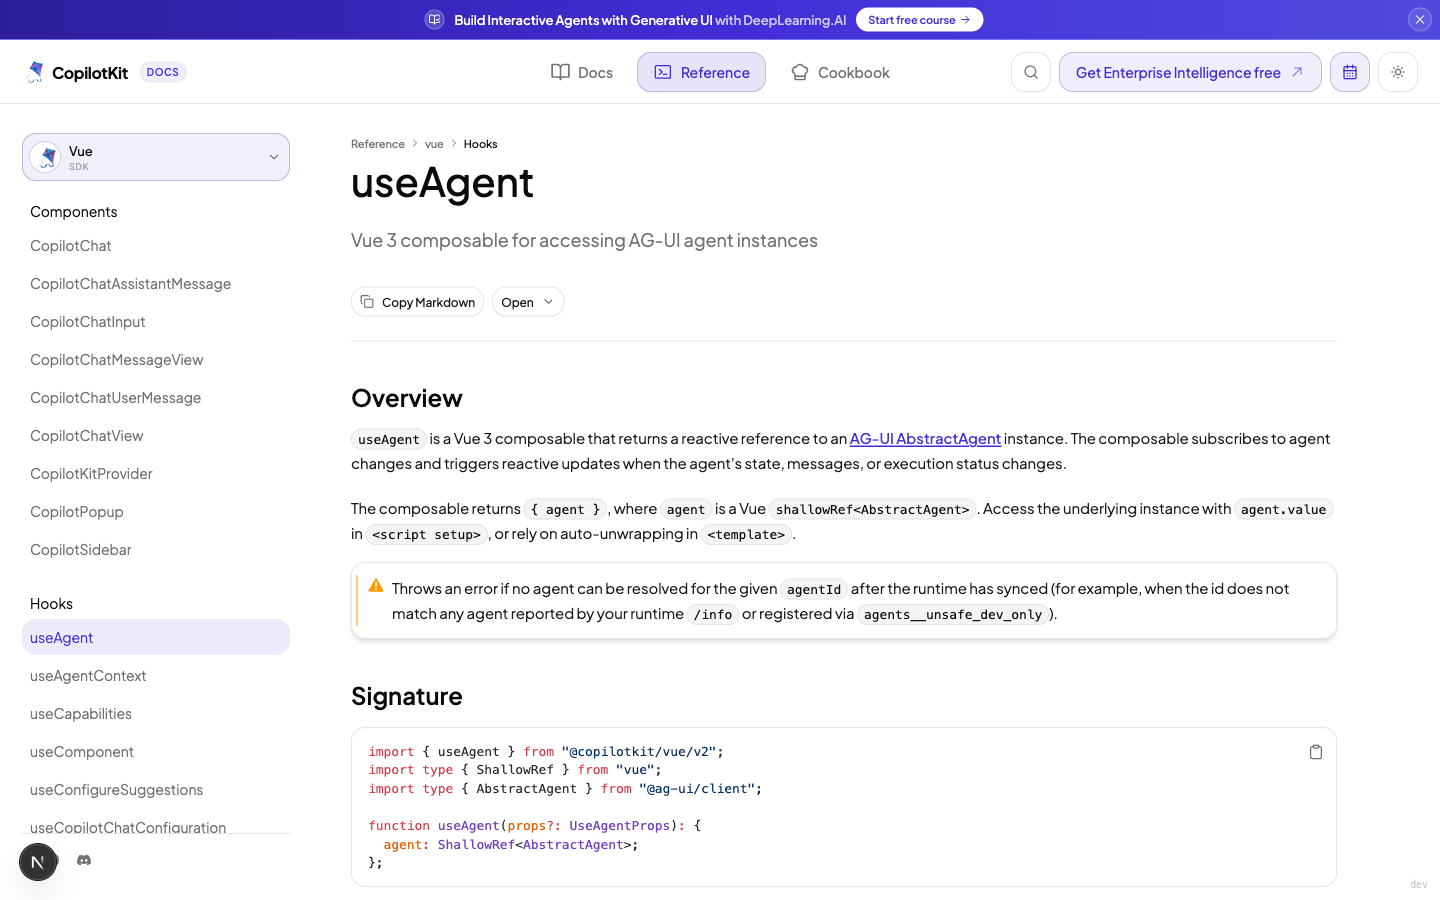
Task: Open the Cookbook tab
Action: (840, 72)
